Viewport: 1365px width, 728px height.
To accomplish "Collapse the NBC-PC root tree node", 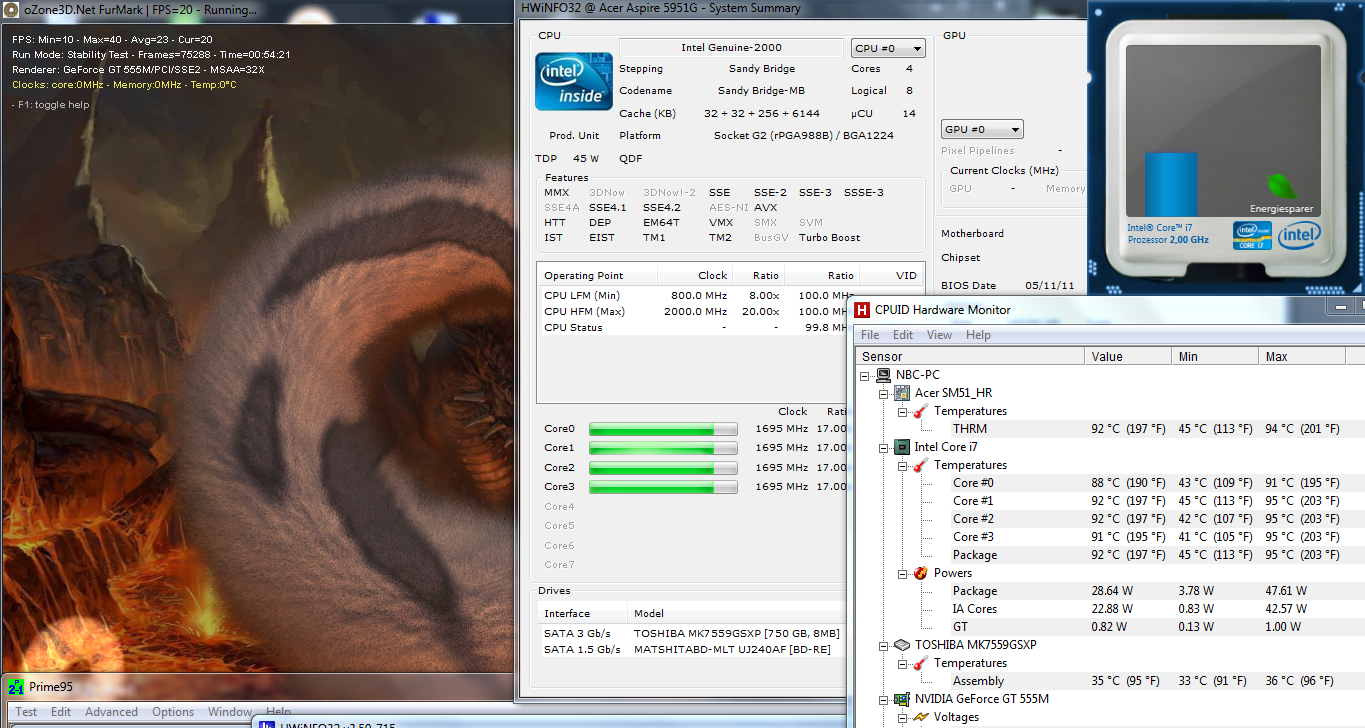I will coord(866,375).
